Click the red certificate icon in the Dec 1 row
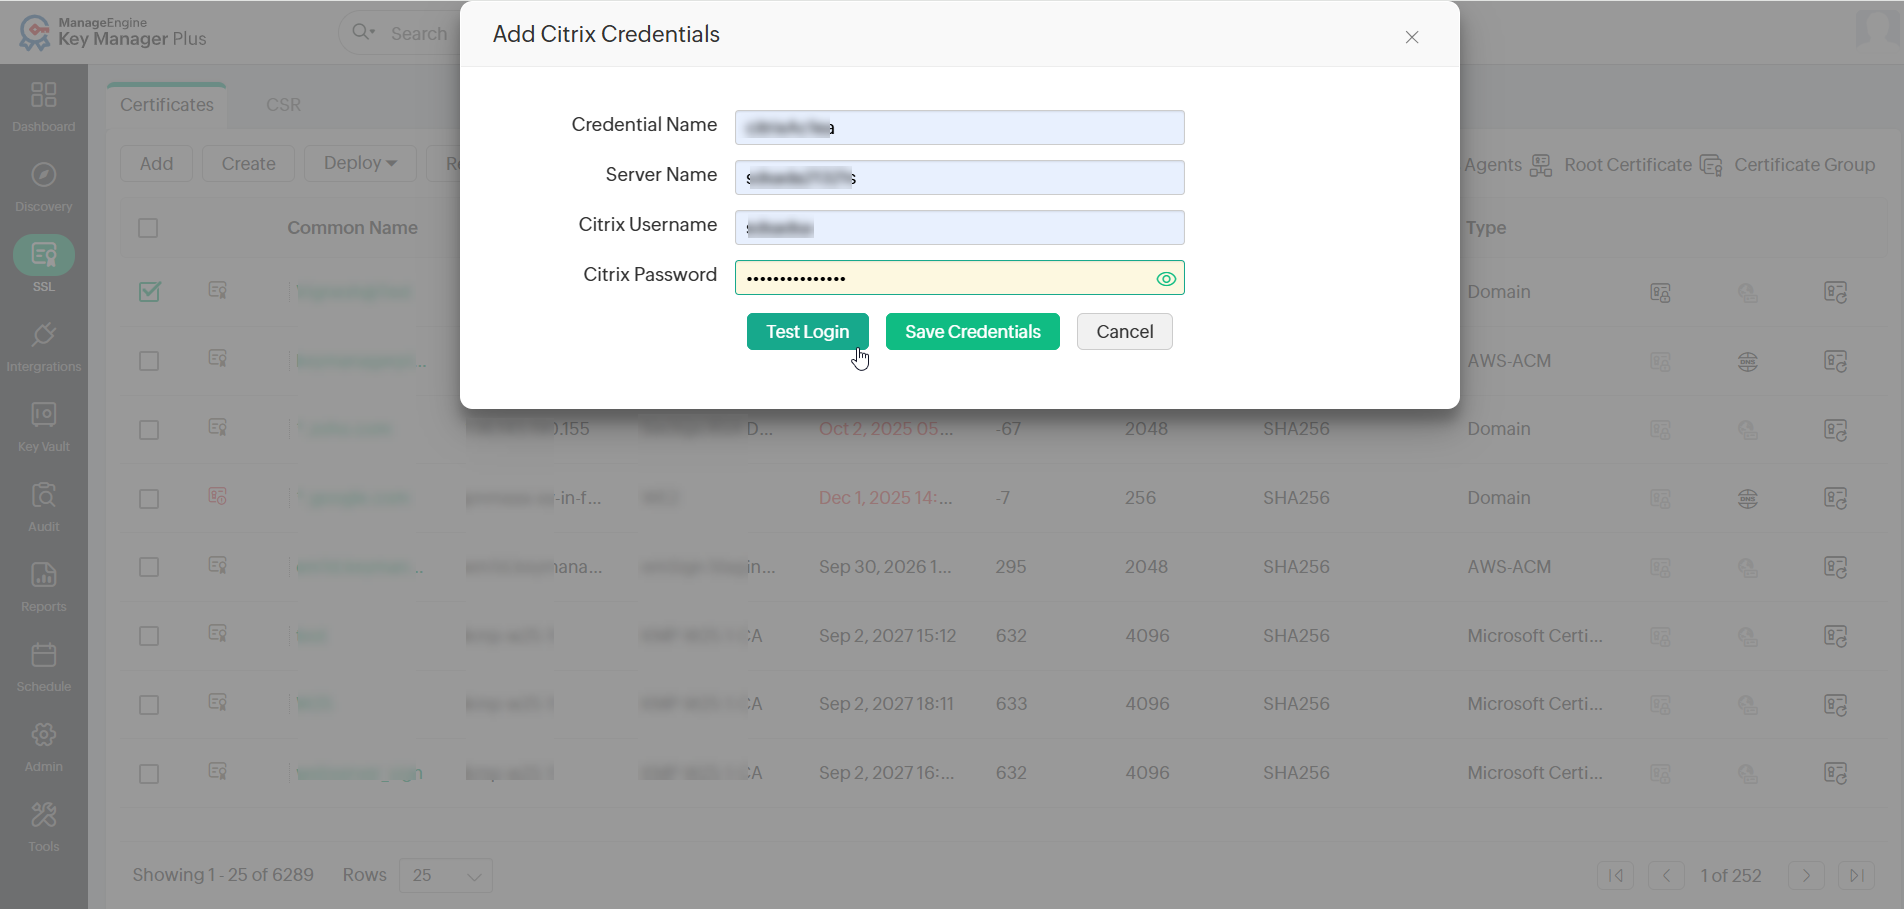 pos(217,496)
